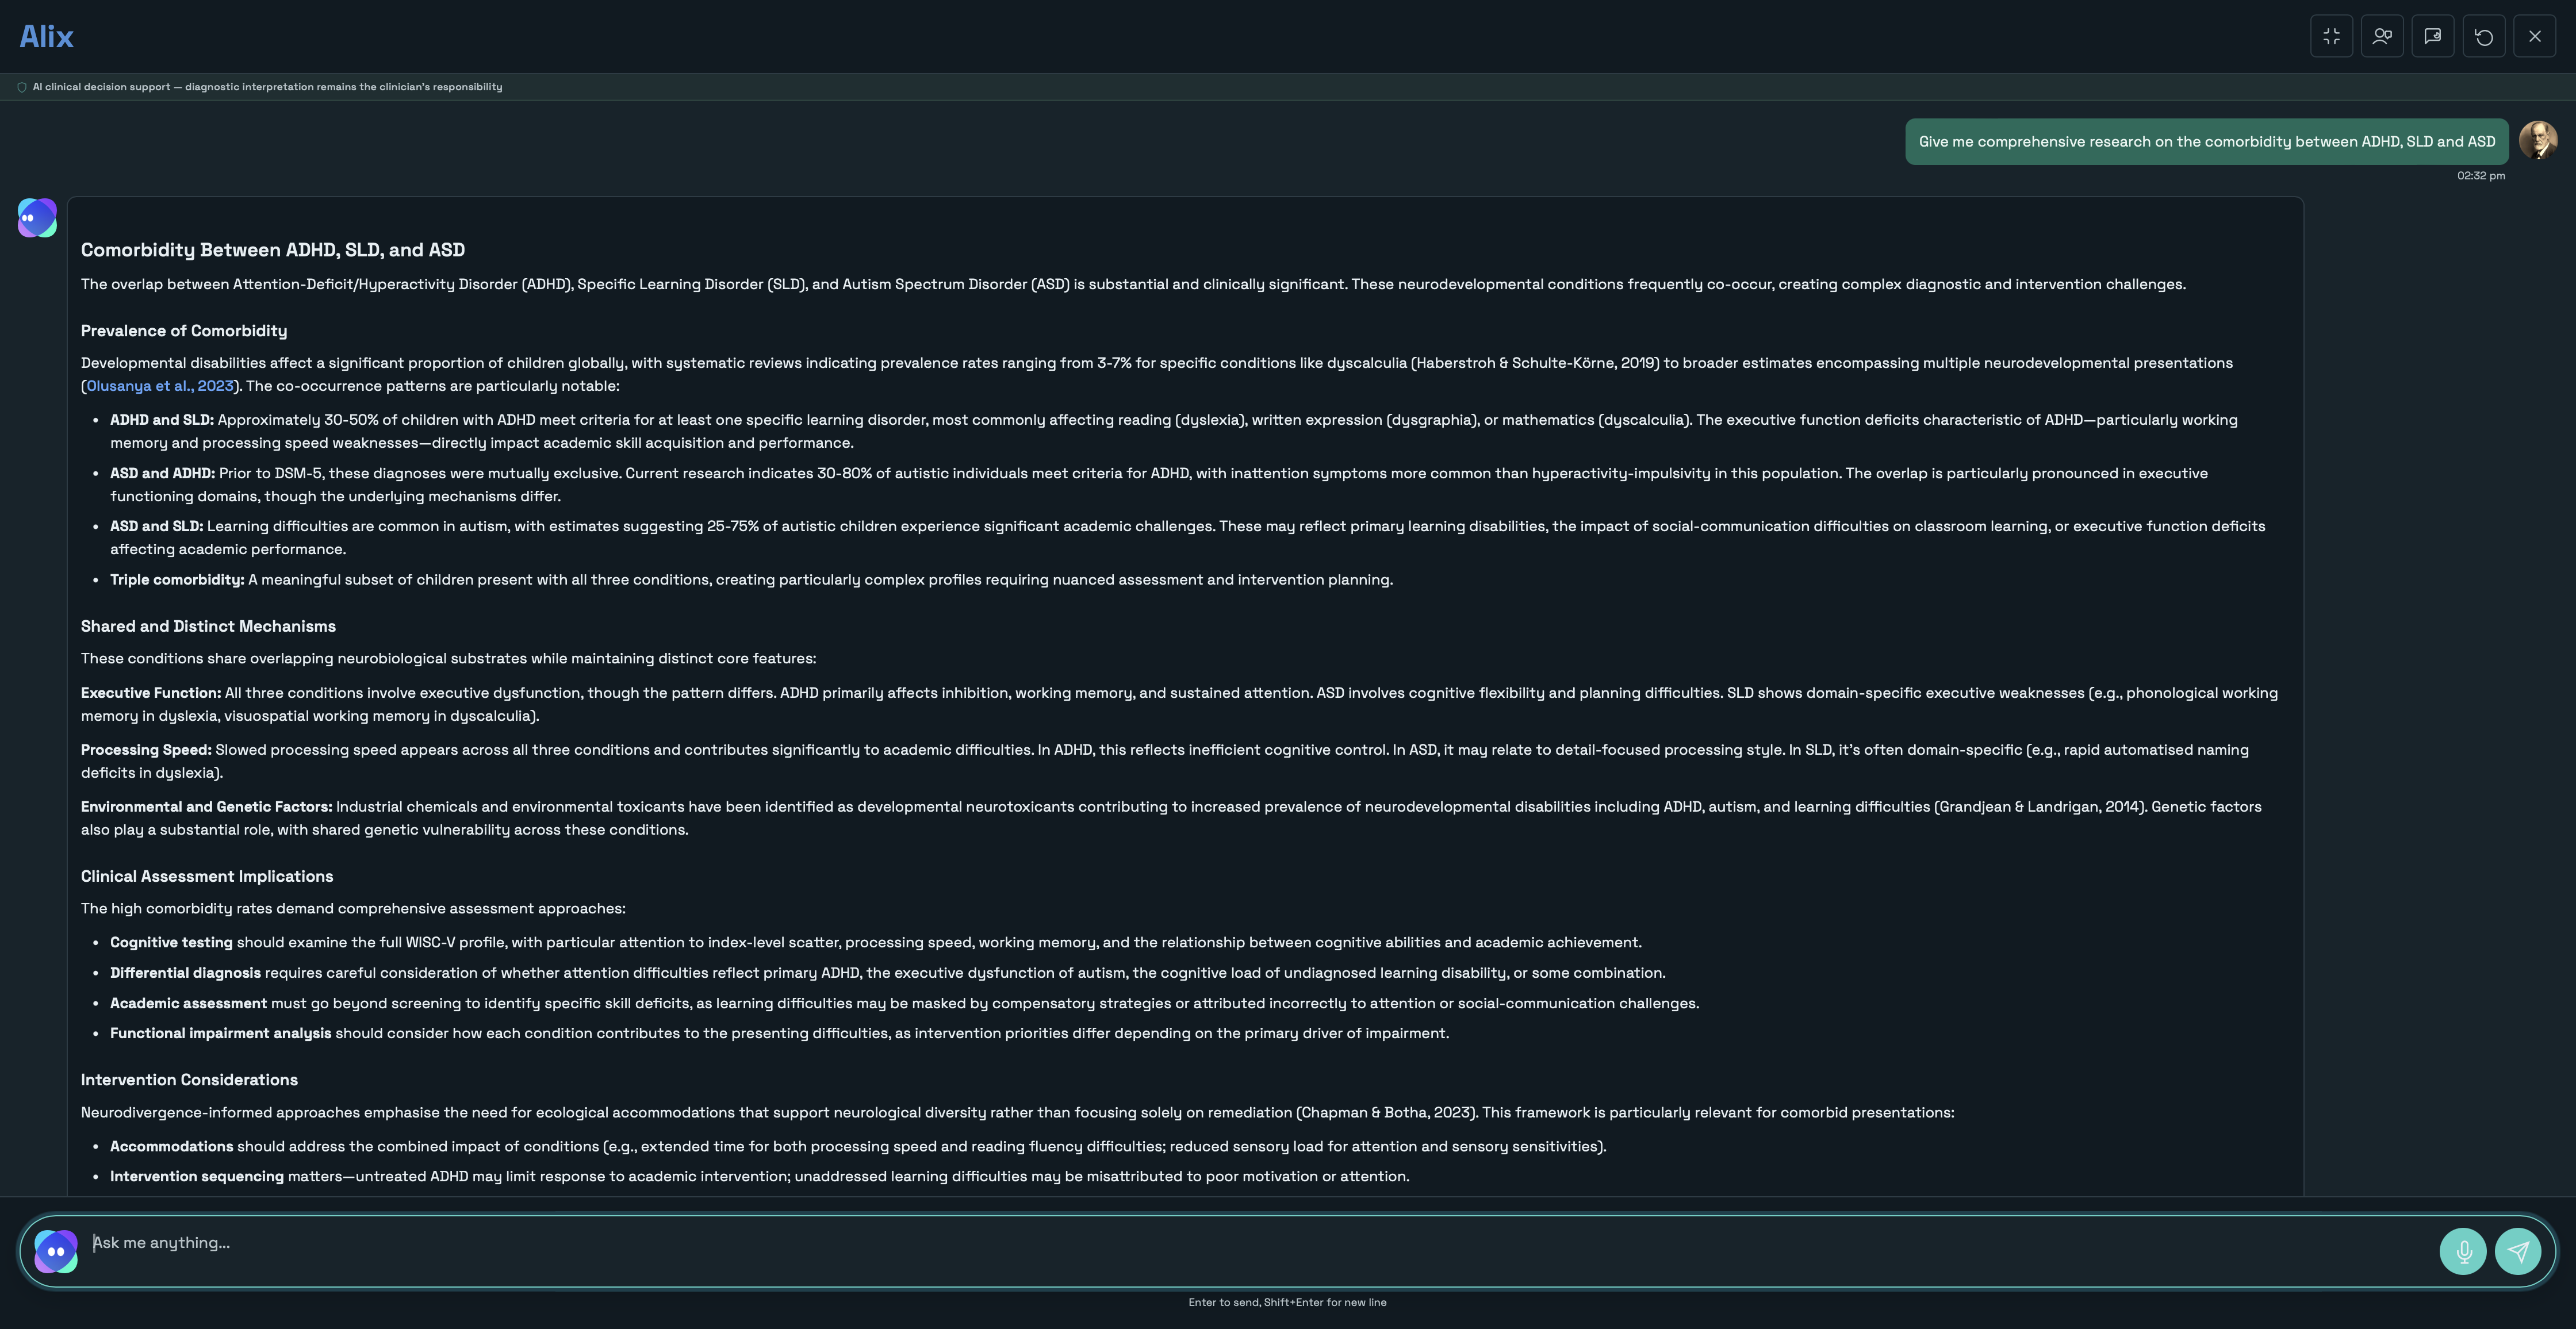
Task: Start voice input with the microphone button
Action: (x=2463, y=1251)
